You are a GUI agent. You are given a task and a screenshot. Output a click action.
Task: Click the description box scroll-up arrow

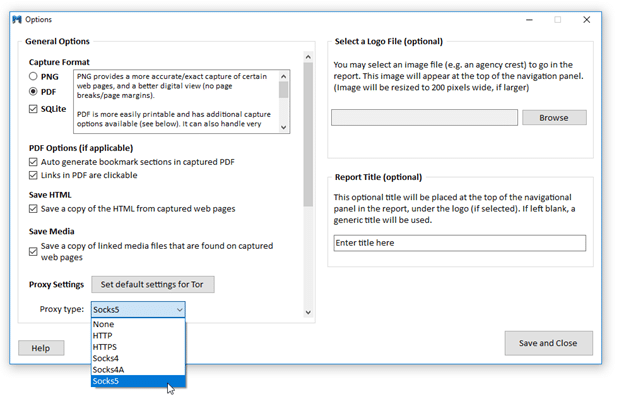point(283,76)
